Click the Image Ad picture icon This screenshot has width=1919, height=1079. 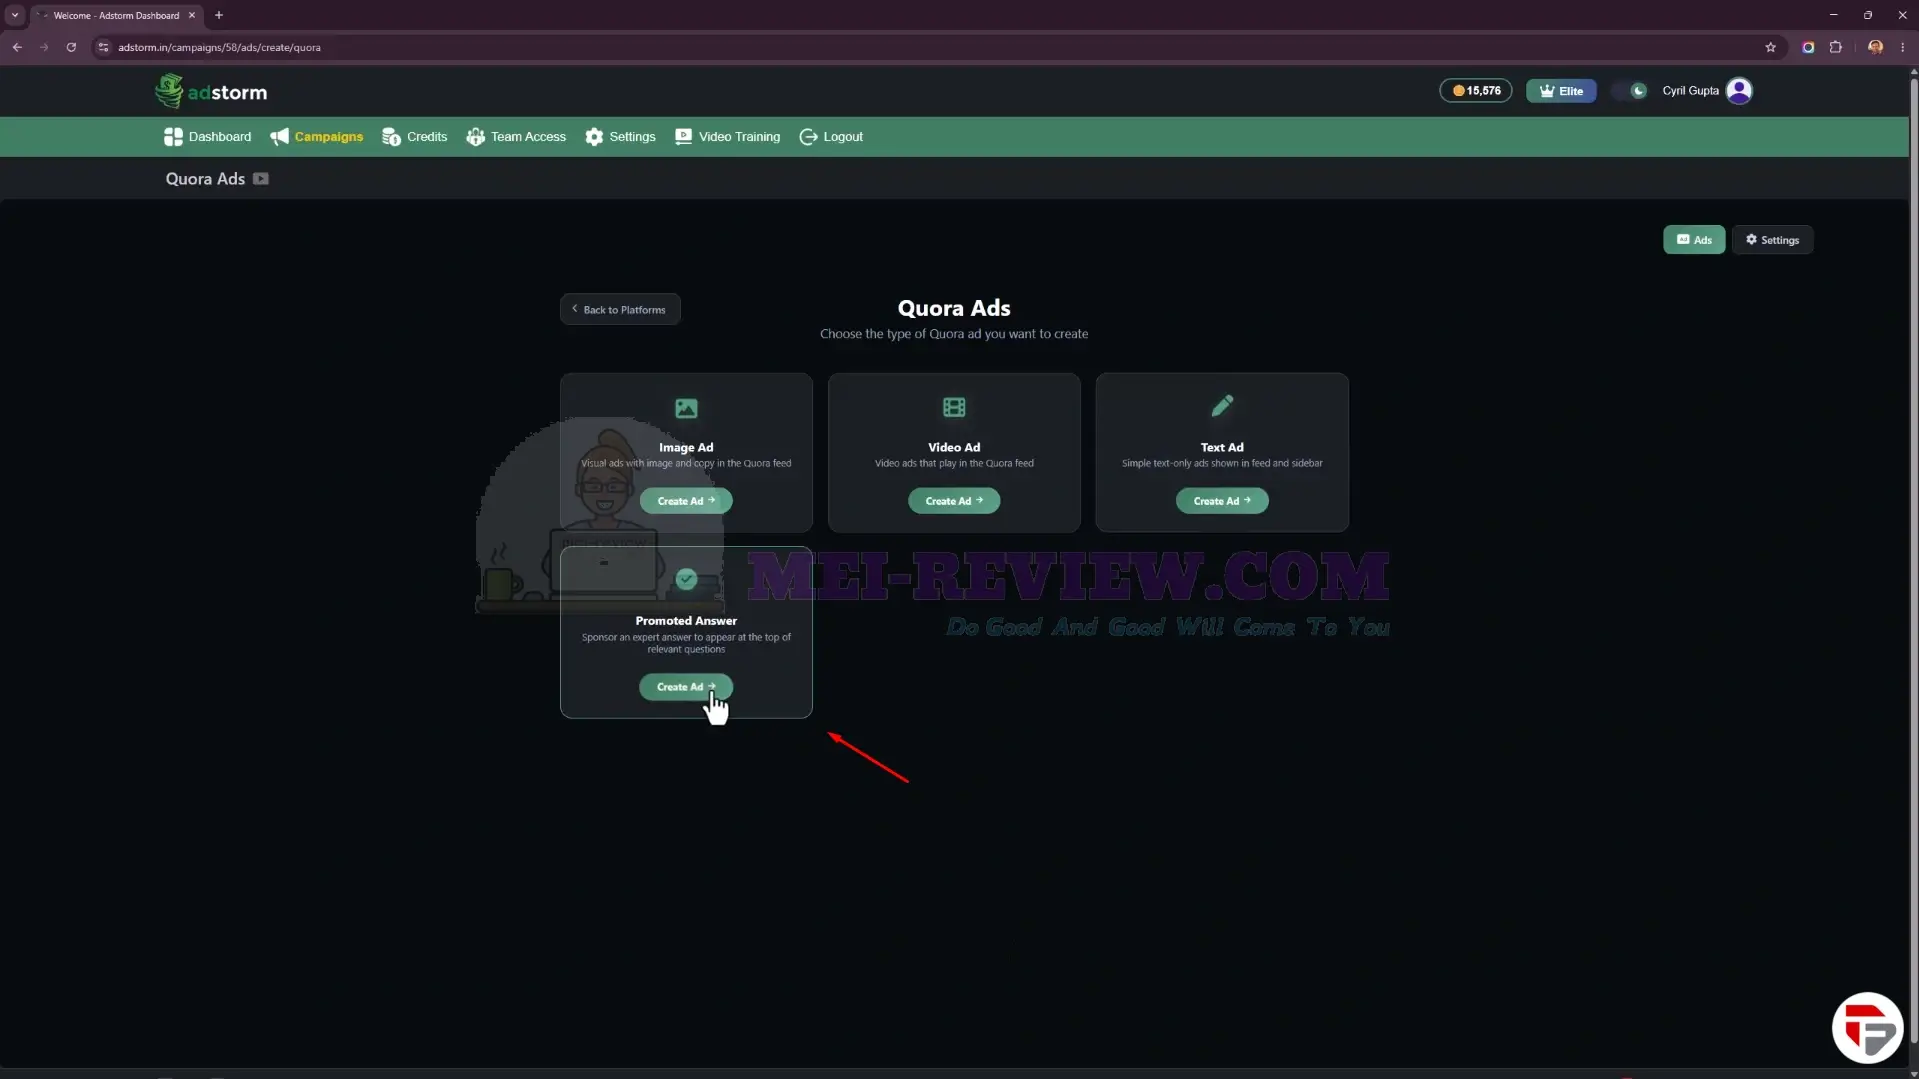pyautogui.click(x=686, y=409)
